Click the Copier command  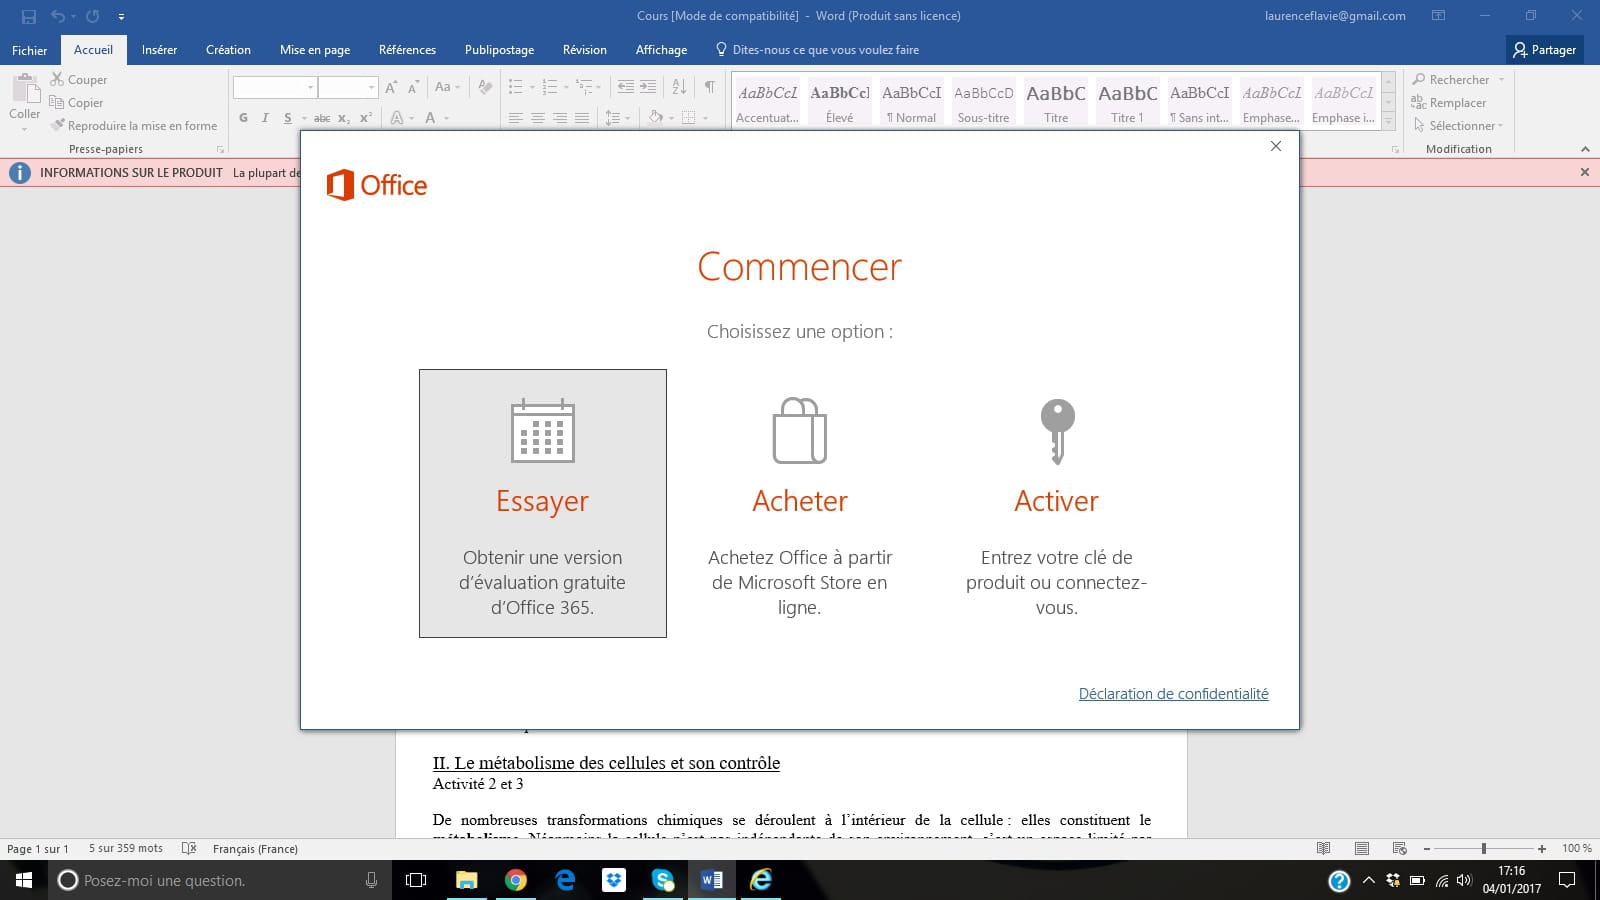[x=77, y=103]
